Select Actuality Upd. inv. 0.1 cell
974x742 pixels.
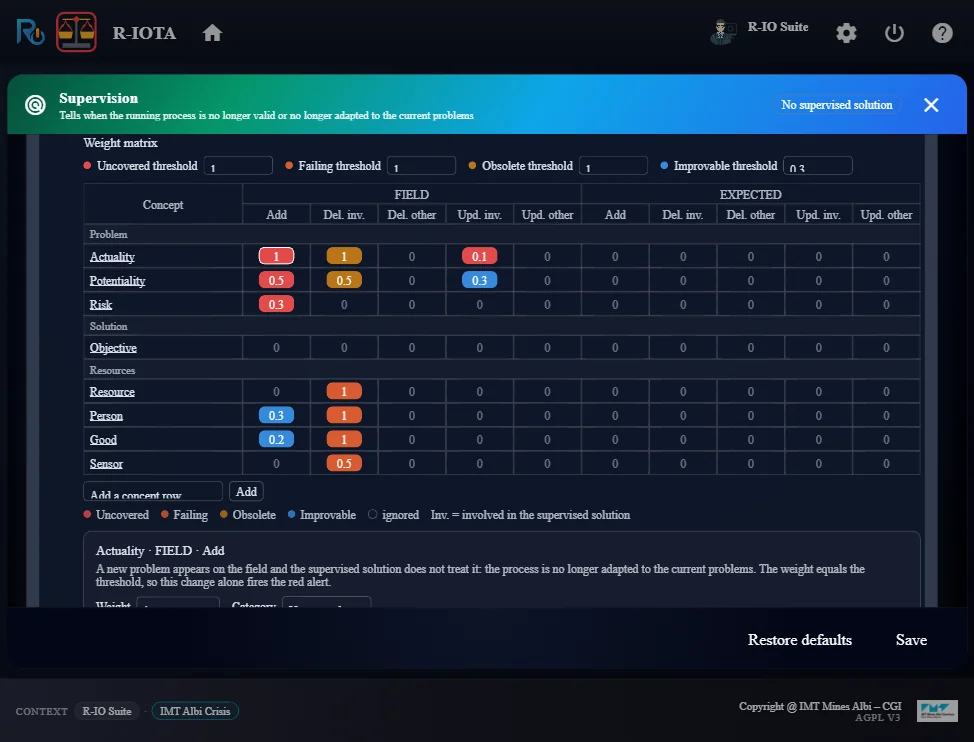(x=480, y=256)
